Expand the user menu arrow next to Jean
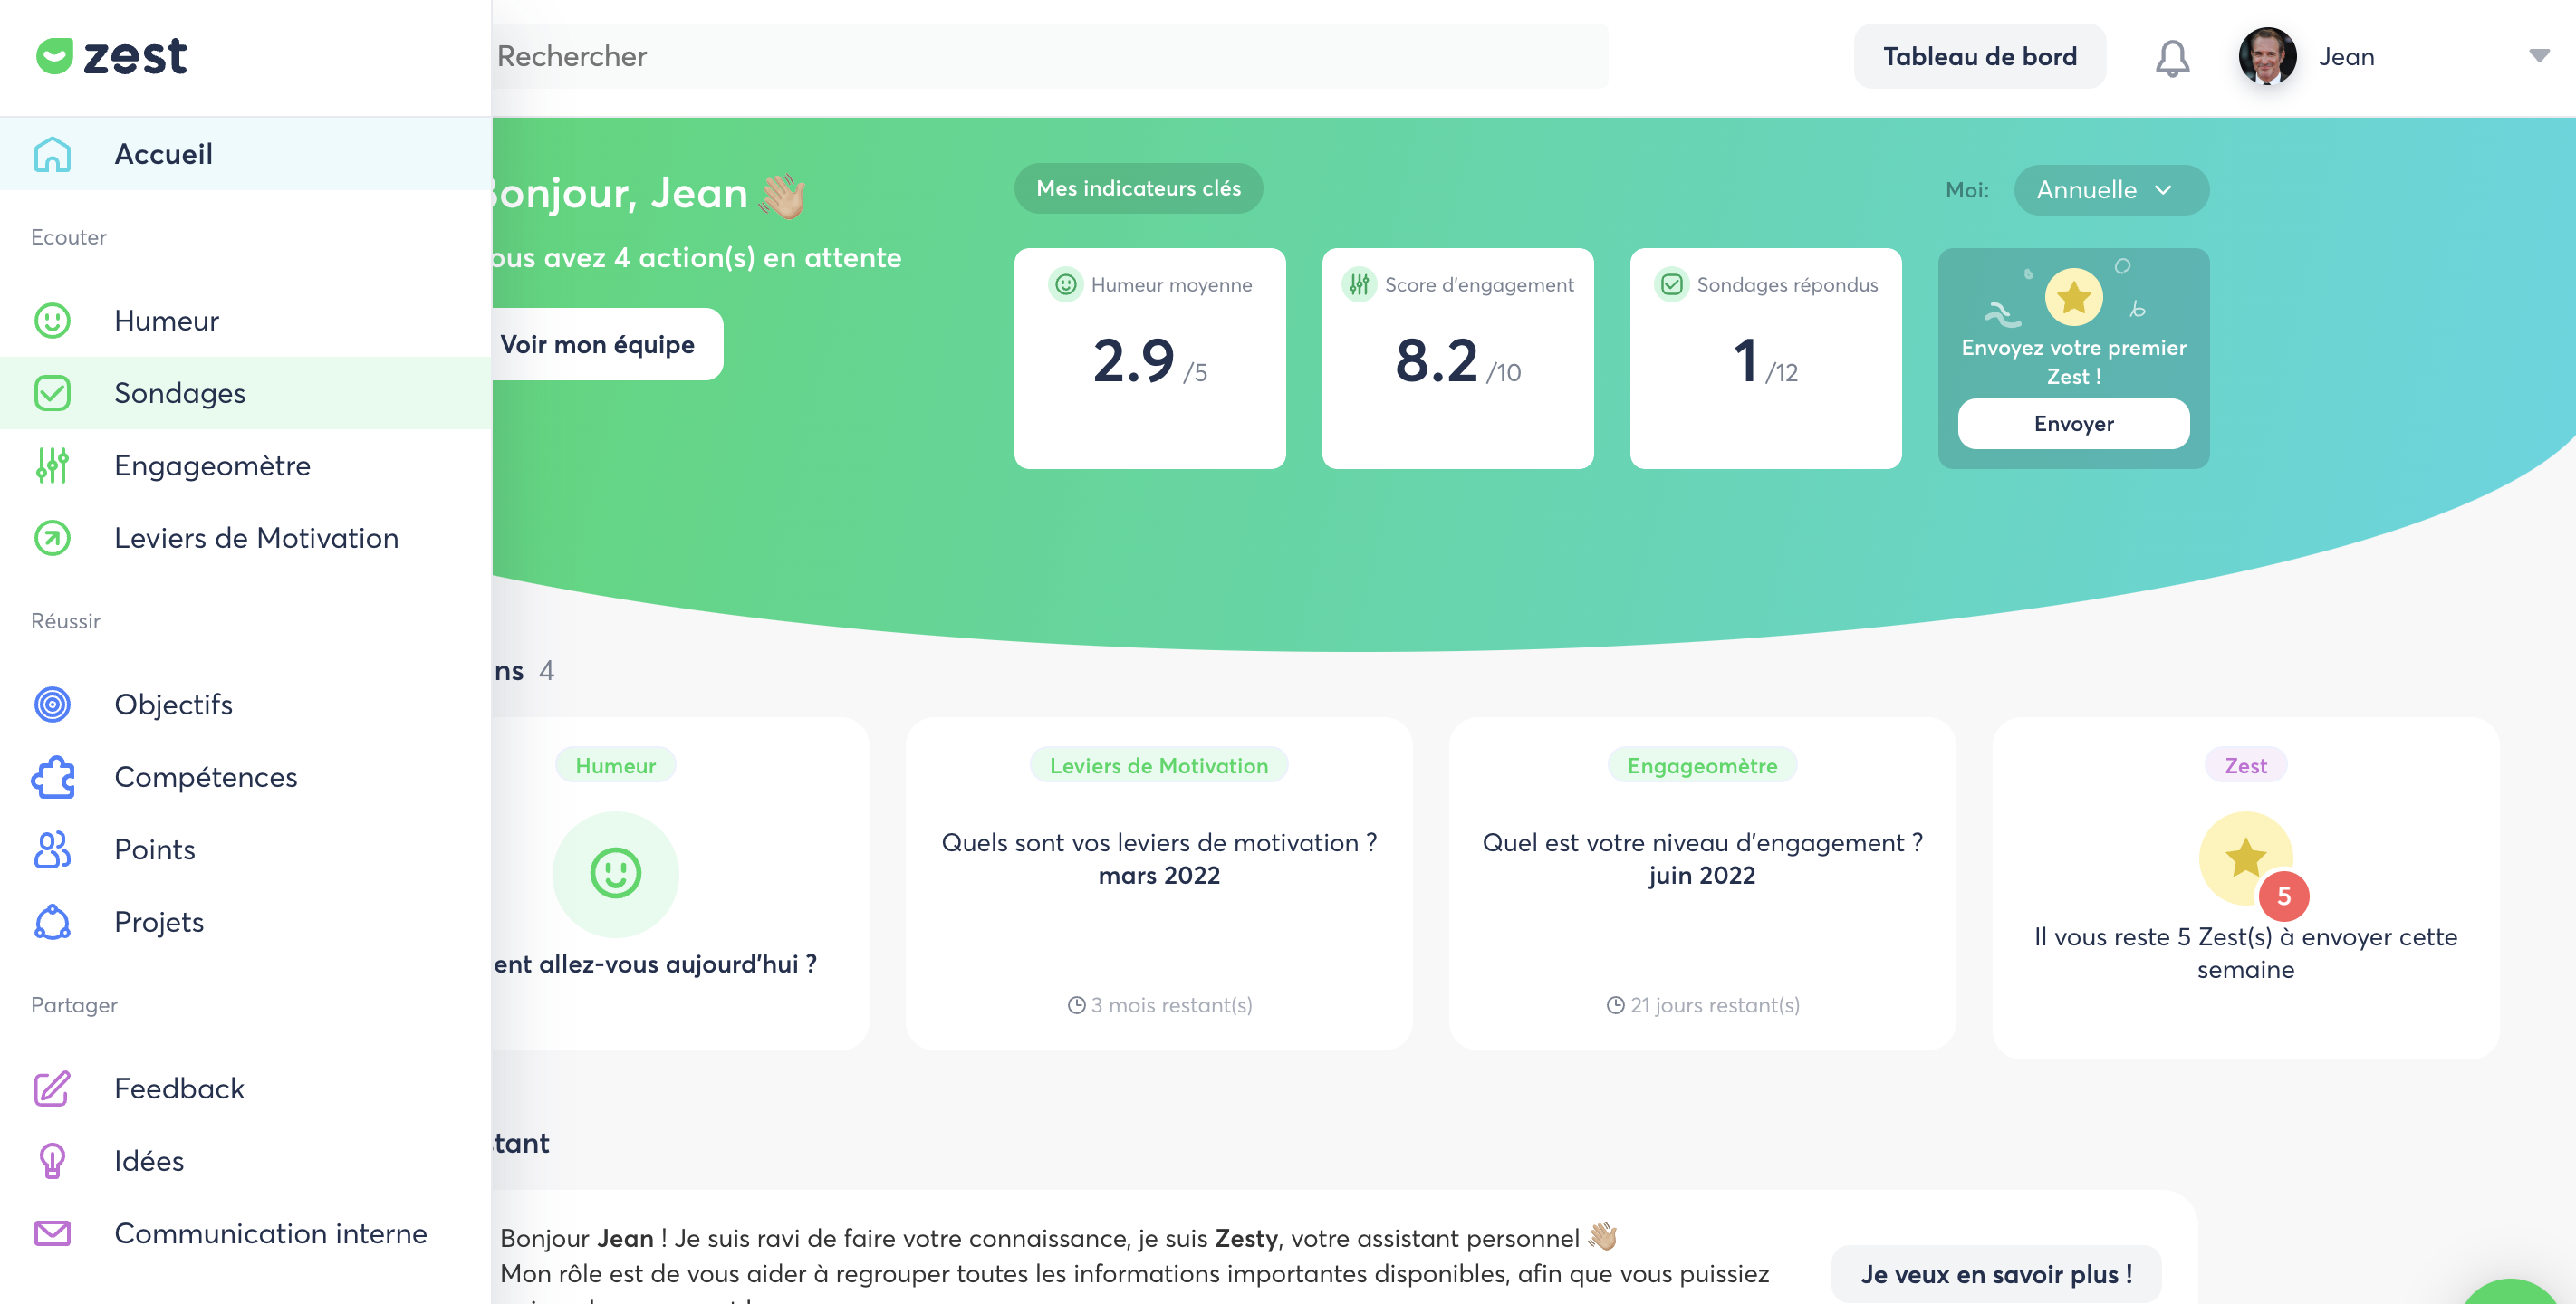2576x1304 pixels. click(x=2538, y=56)
